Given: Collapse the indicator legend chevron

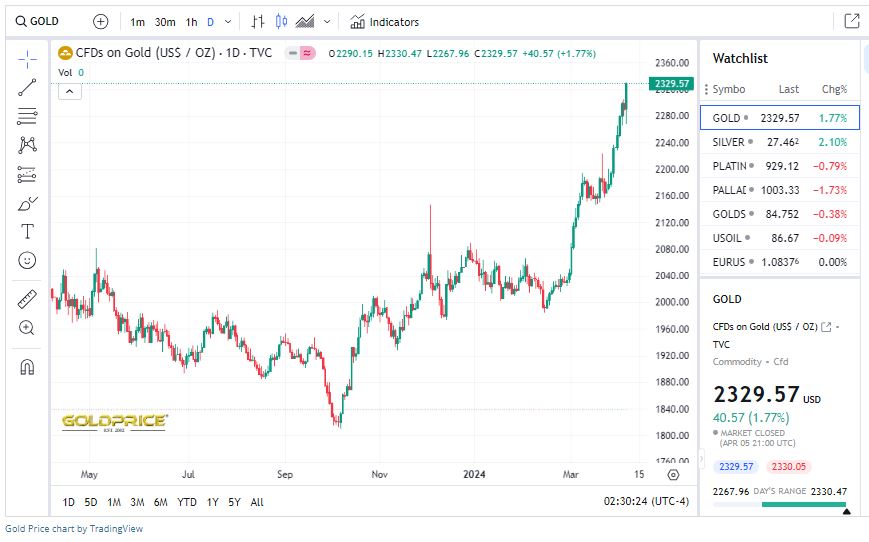Looking at the screenshot, I should pyautogui.click(x=70, y=91).
